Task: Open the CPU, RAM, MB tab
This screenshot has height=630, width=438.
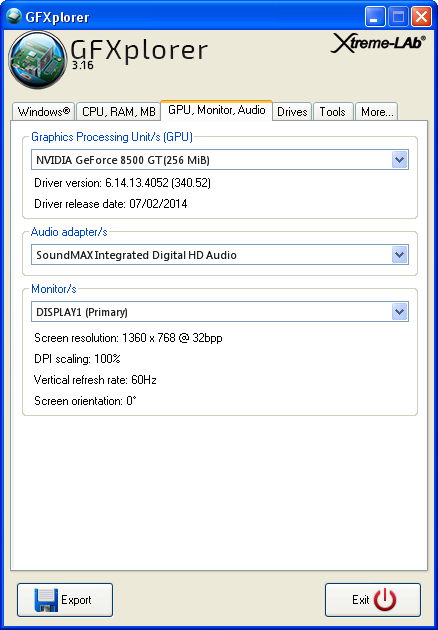Action: [x=119, y=112]
